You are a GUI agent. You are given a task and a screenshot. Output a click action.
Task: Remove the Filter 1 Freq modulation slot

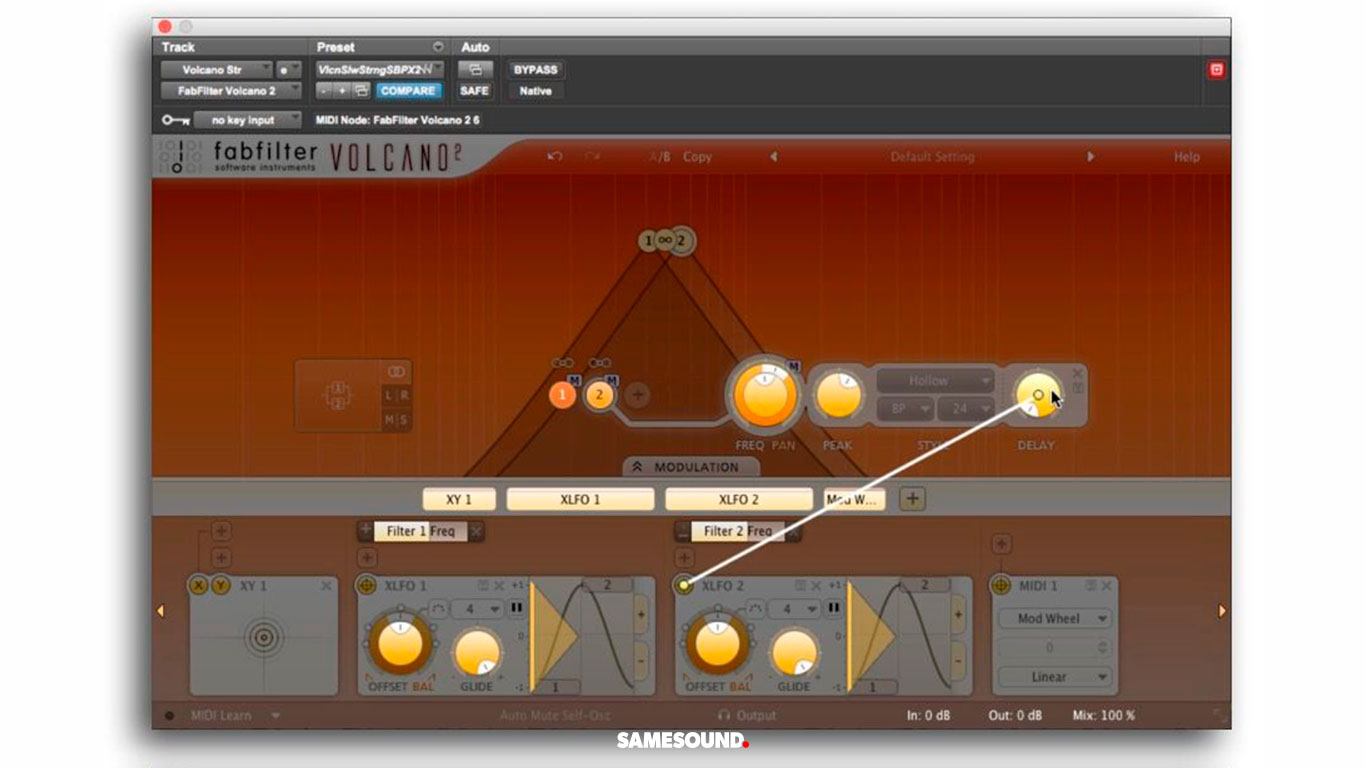tap(477, 532)
